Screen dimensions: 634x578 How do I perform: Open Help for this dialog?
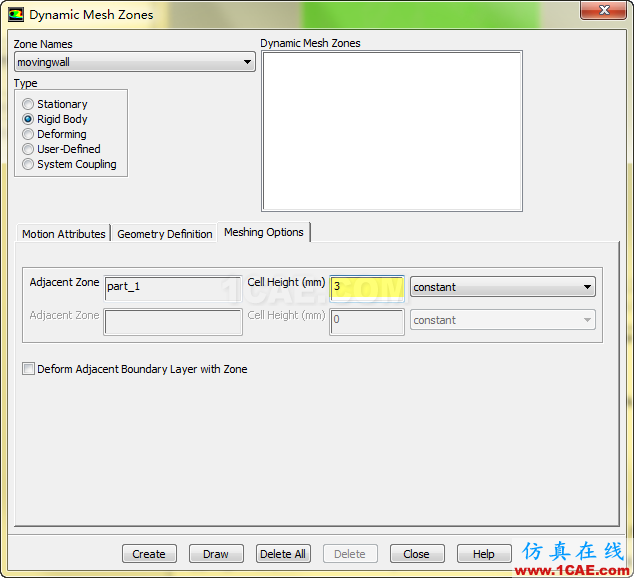pyautogui.click(x=484, y=554)
